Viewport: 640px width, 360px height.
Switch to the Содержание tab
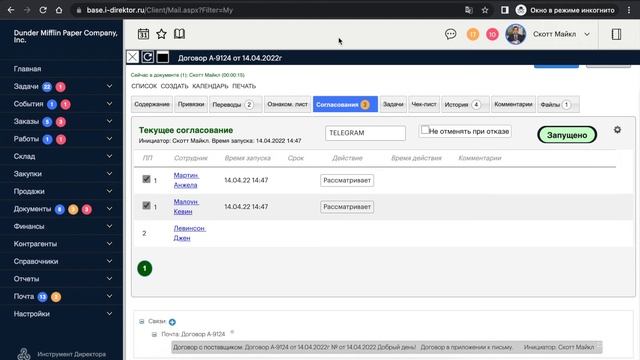(152, 104)
